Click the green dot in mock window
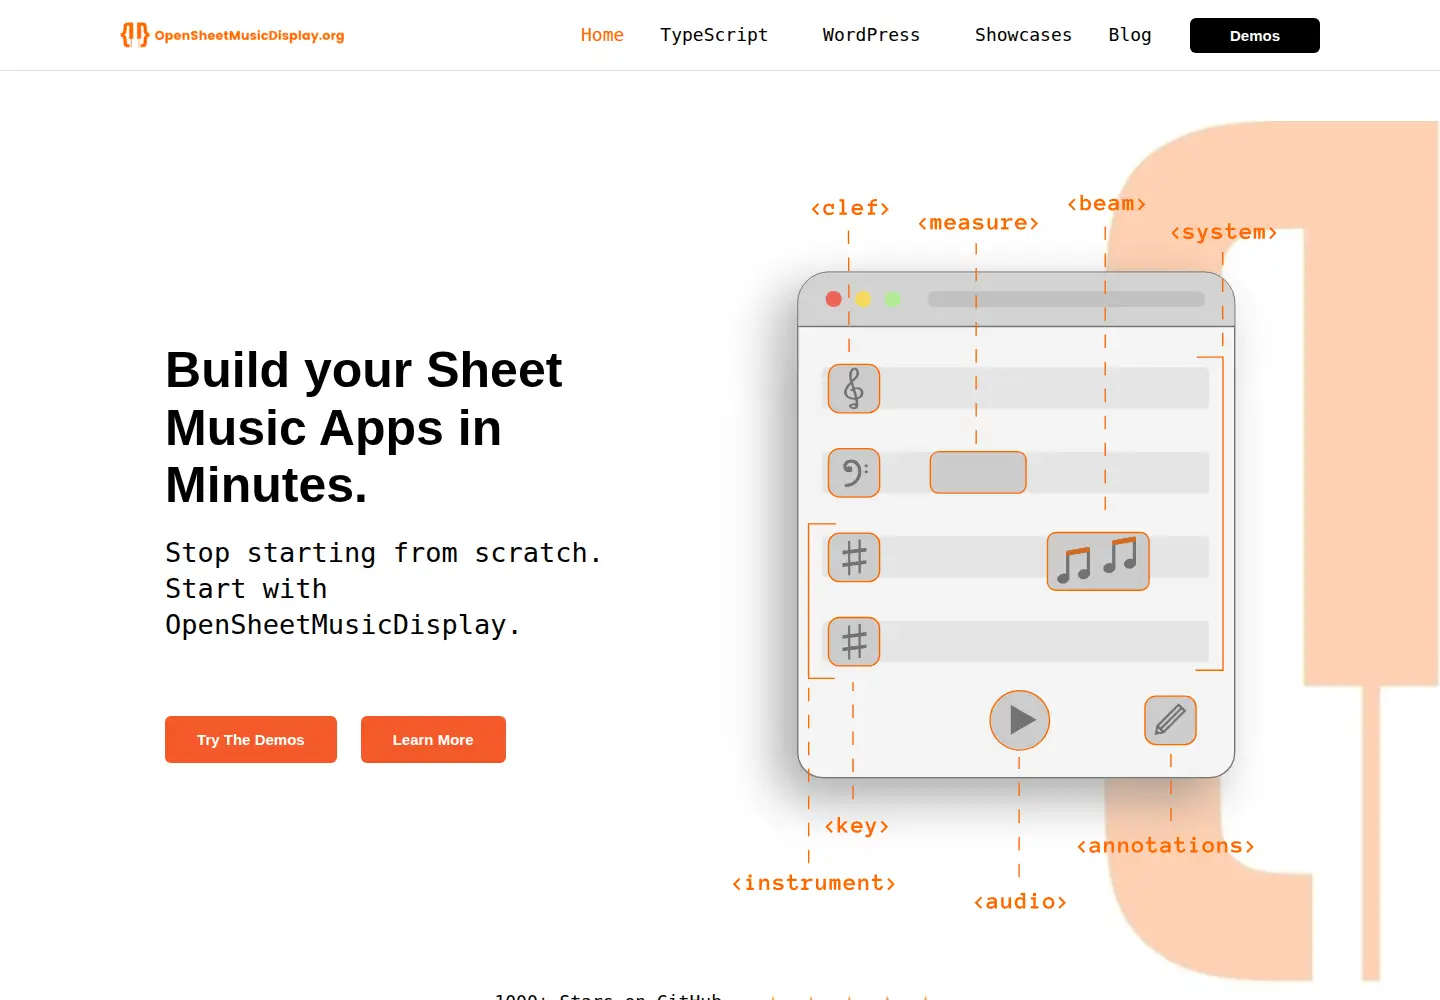Screen dimensions: 1440x1000 893,299
